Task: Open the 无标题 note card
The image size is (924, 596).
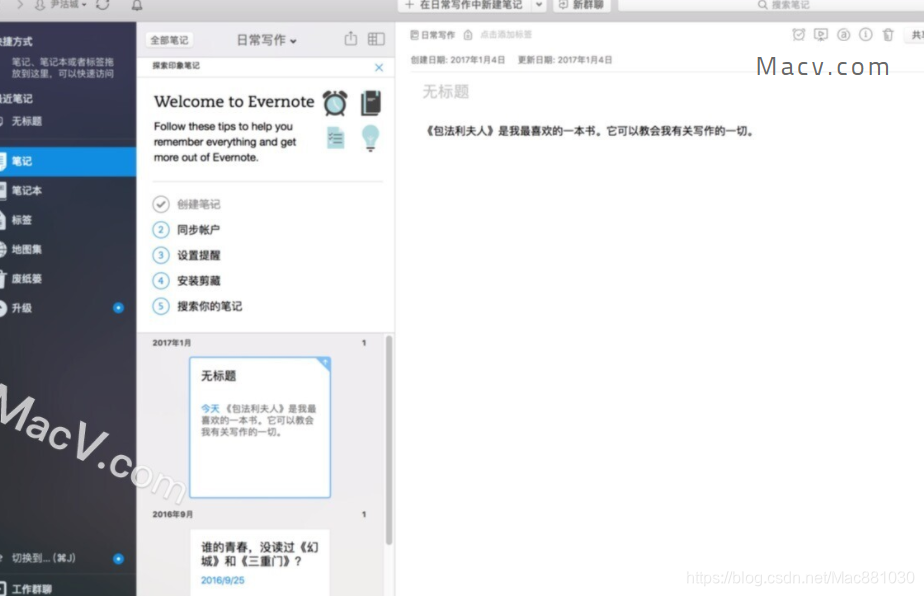Action: [260, 427]
